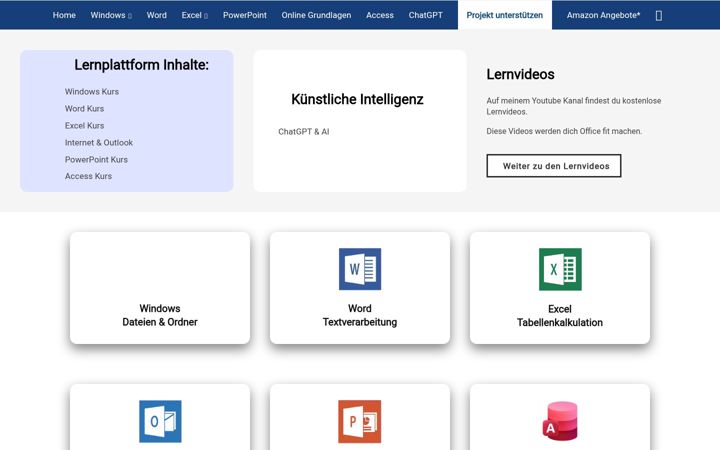Open the Windows Dateien & Ordner card

[160, 288]
